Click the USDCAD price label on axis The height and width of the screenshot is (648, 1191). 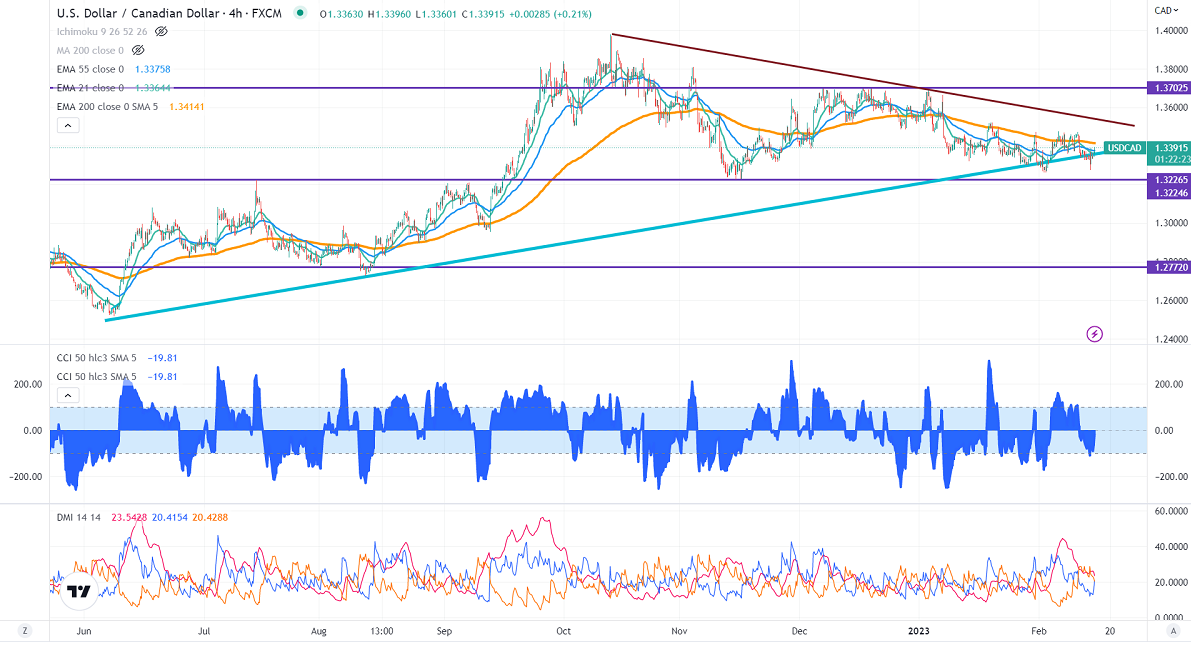point(1125,148)
